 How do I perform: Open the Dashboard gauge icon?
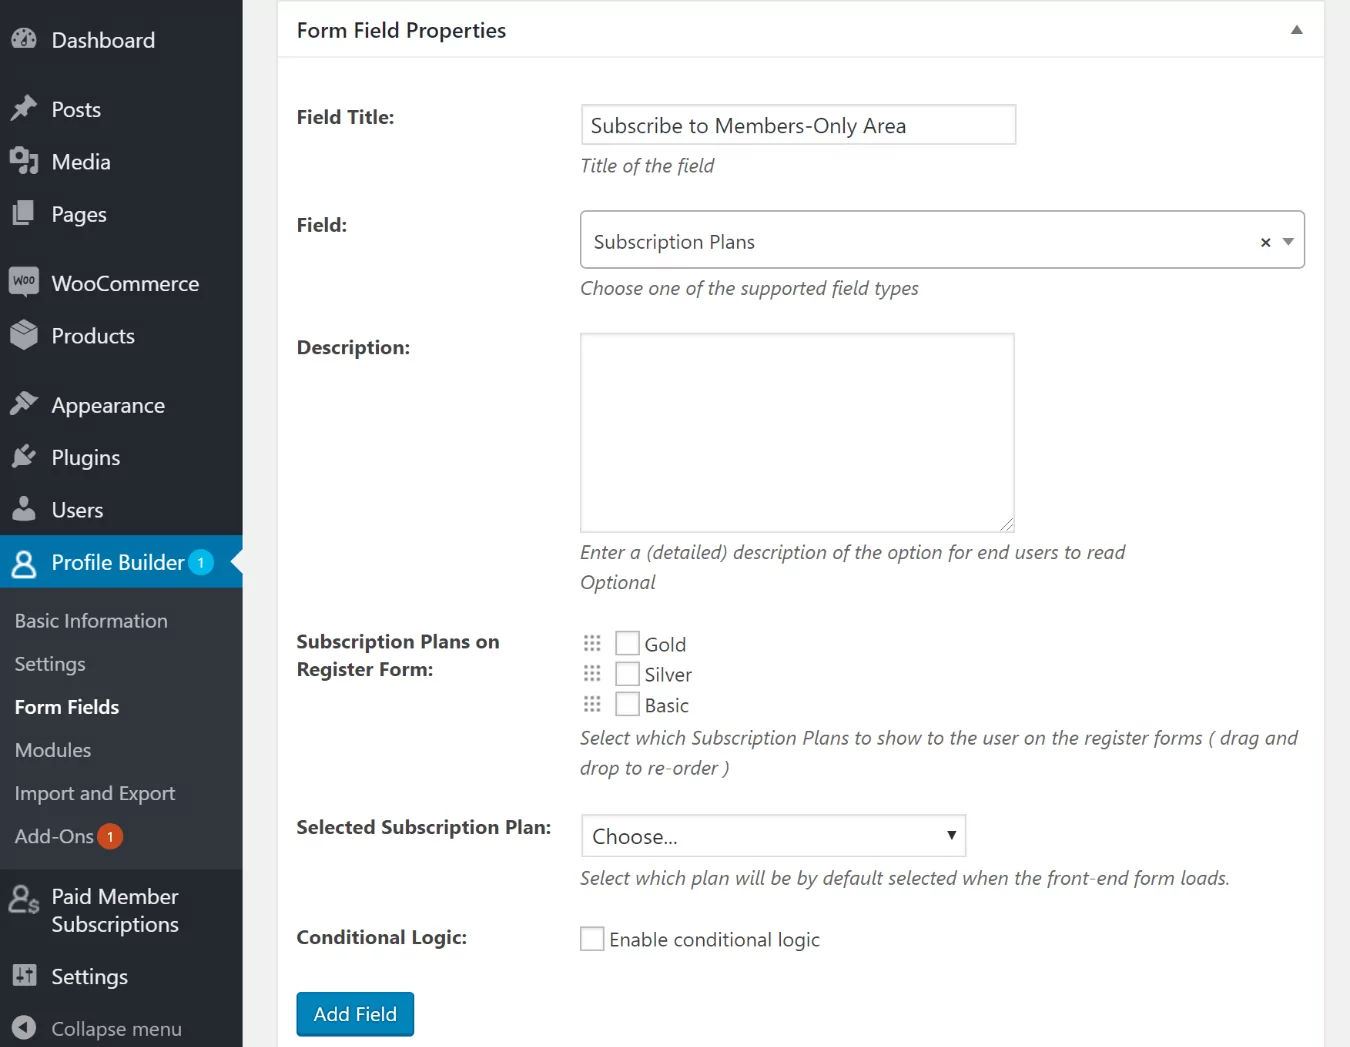click(x=24, y=39)
